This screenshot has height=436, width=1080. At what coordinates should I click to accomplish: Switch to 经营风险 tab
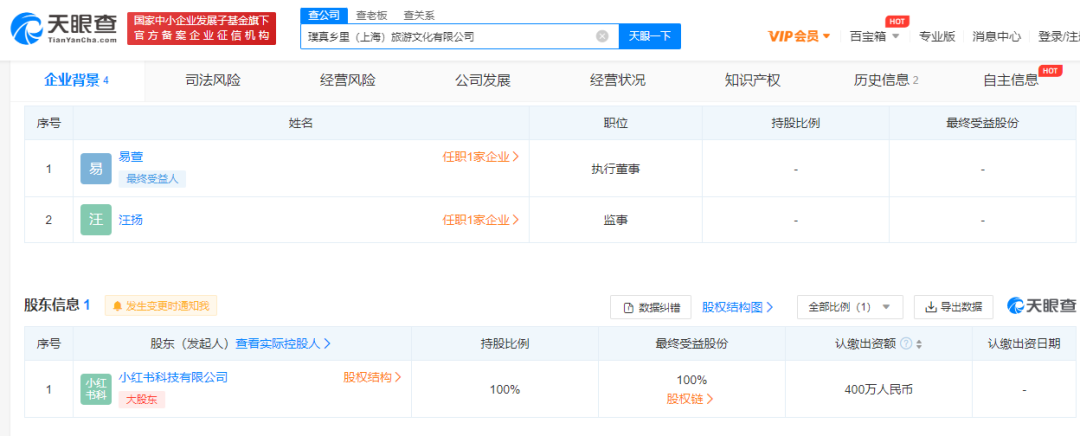pyautogui.click(x=348, y=81)
